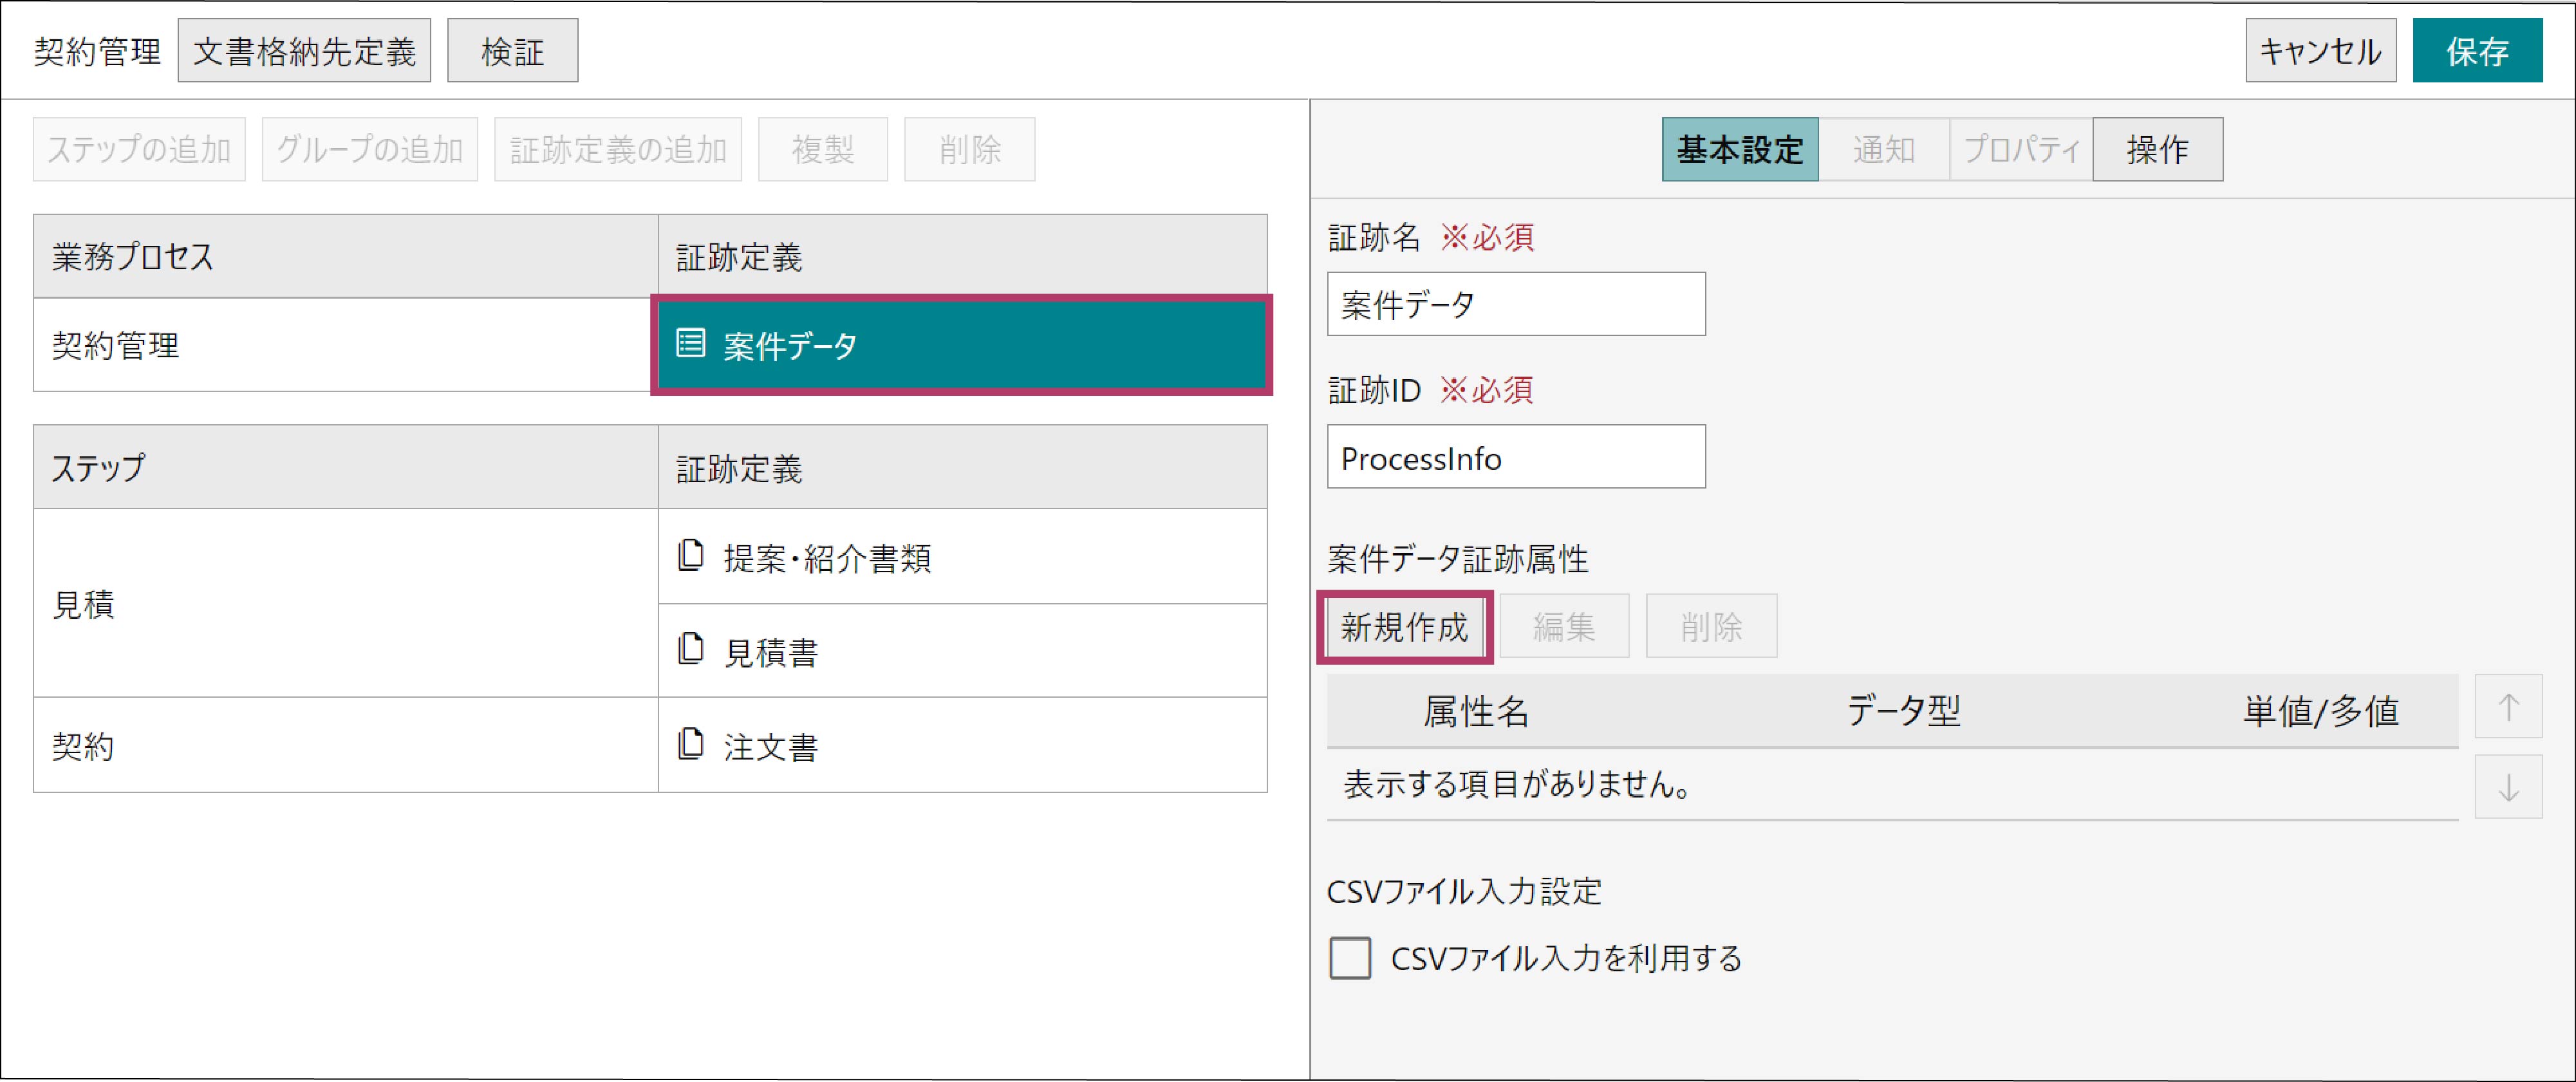
Task: Create a new attribute with 新規作成
Action: pyautogui.click(x=1405, y=626)
